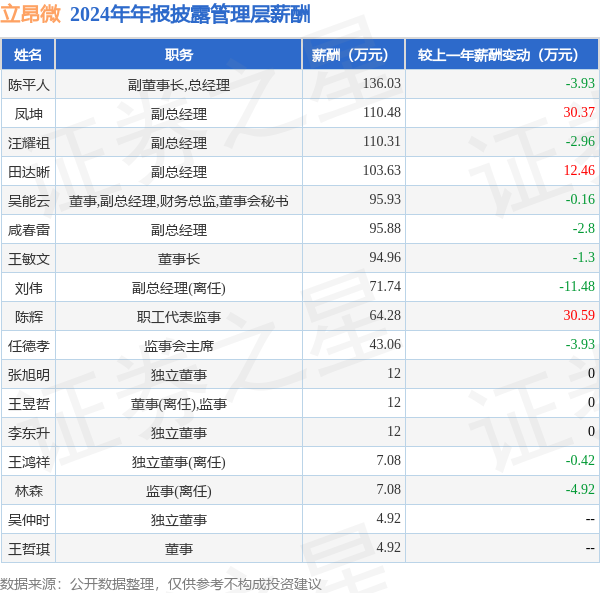Click position '董事,副总经理,财务总监,董事会秘书'
The width and height of the screenshot is (600, 593).
(x=179, y=201)
